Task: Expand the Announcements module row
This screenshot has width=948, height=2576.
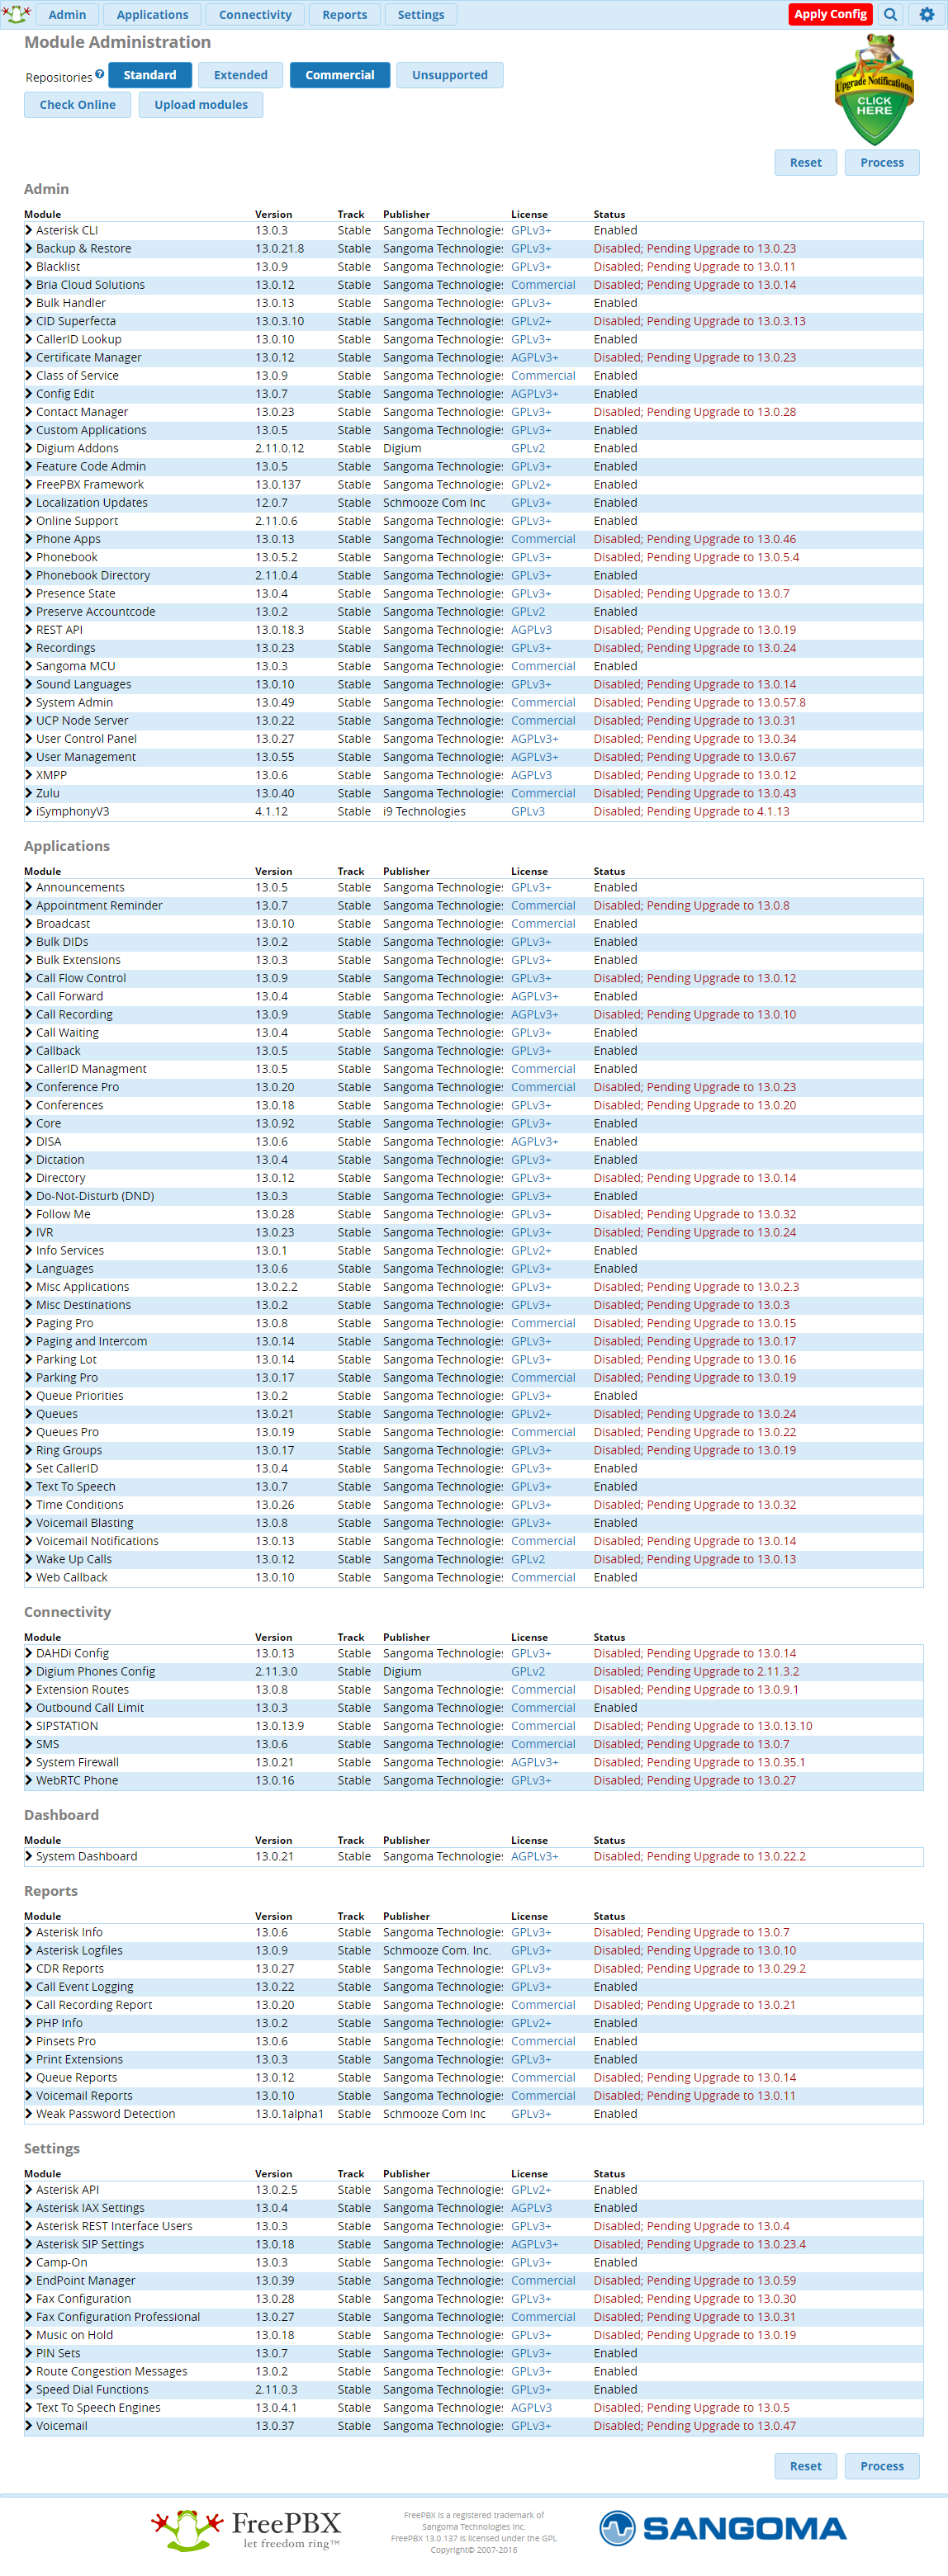Action: (x=473, y=888)
